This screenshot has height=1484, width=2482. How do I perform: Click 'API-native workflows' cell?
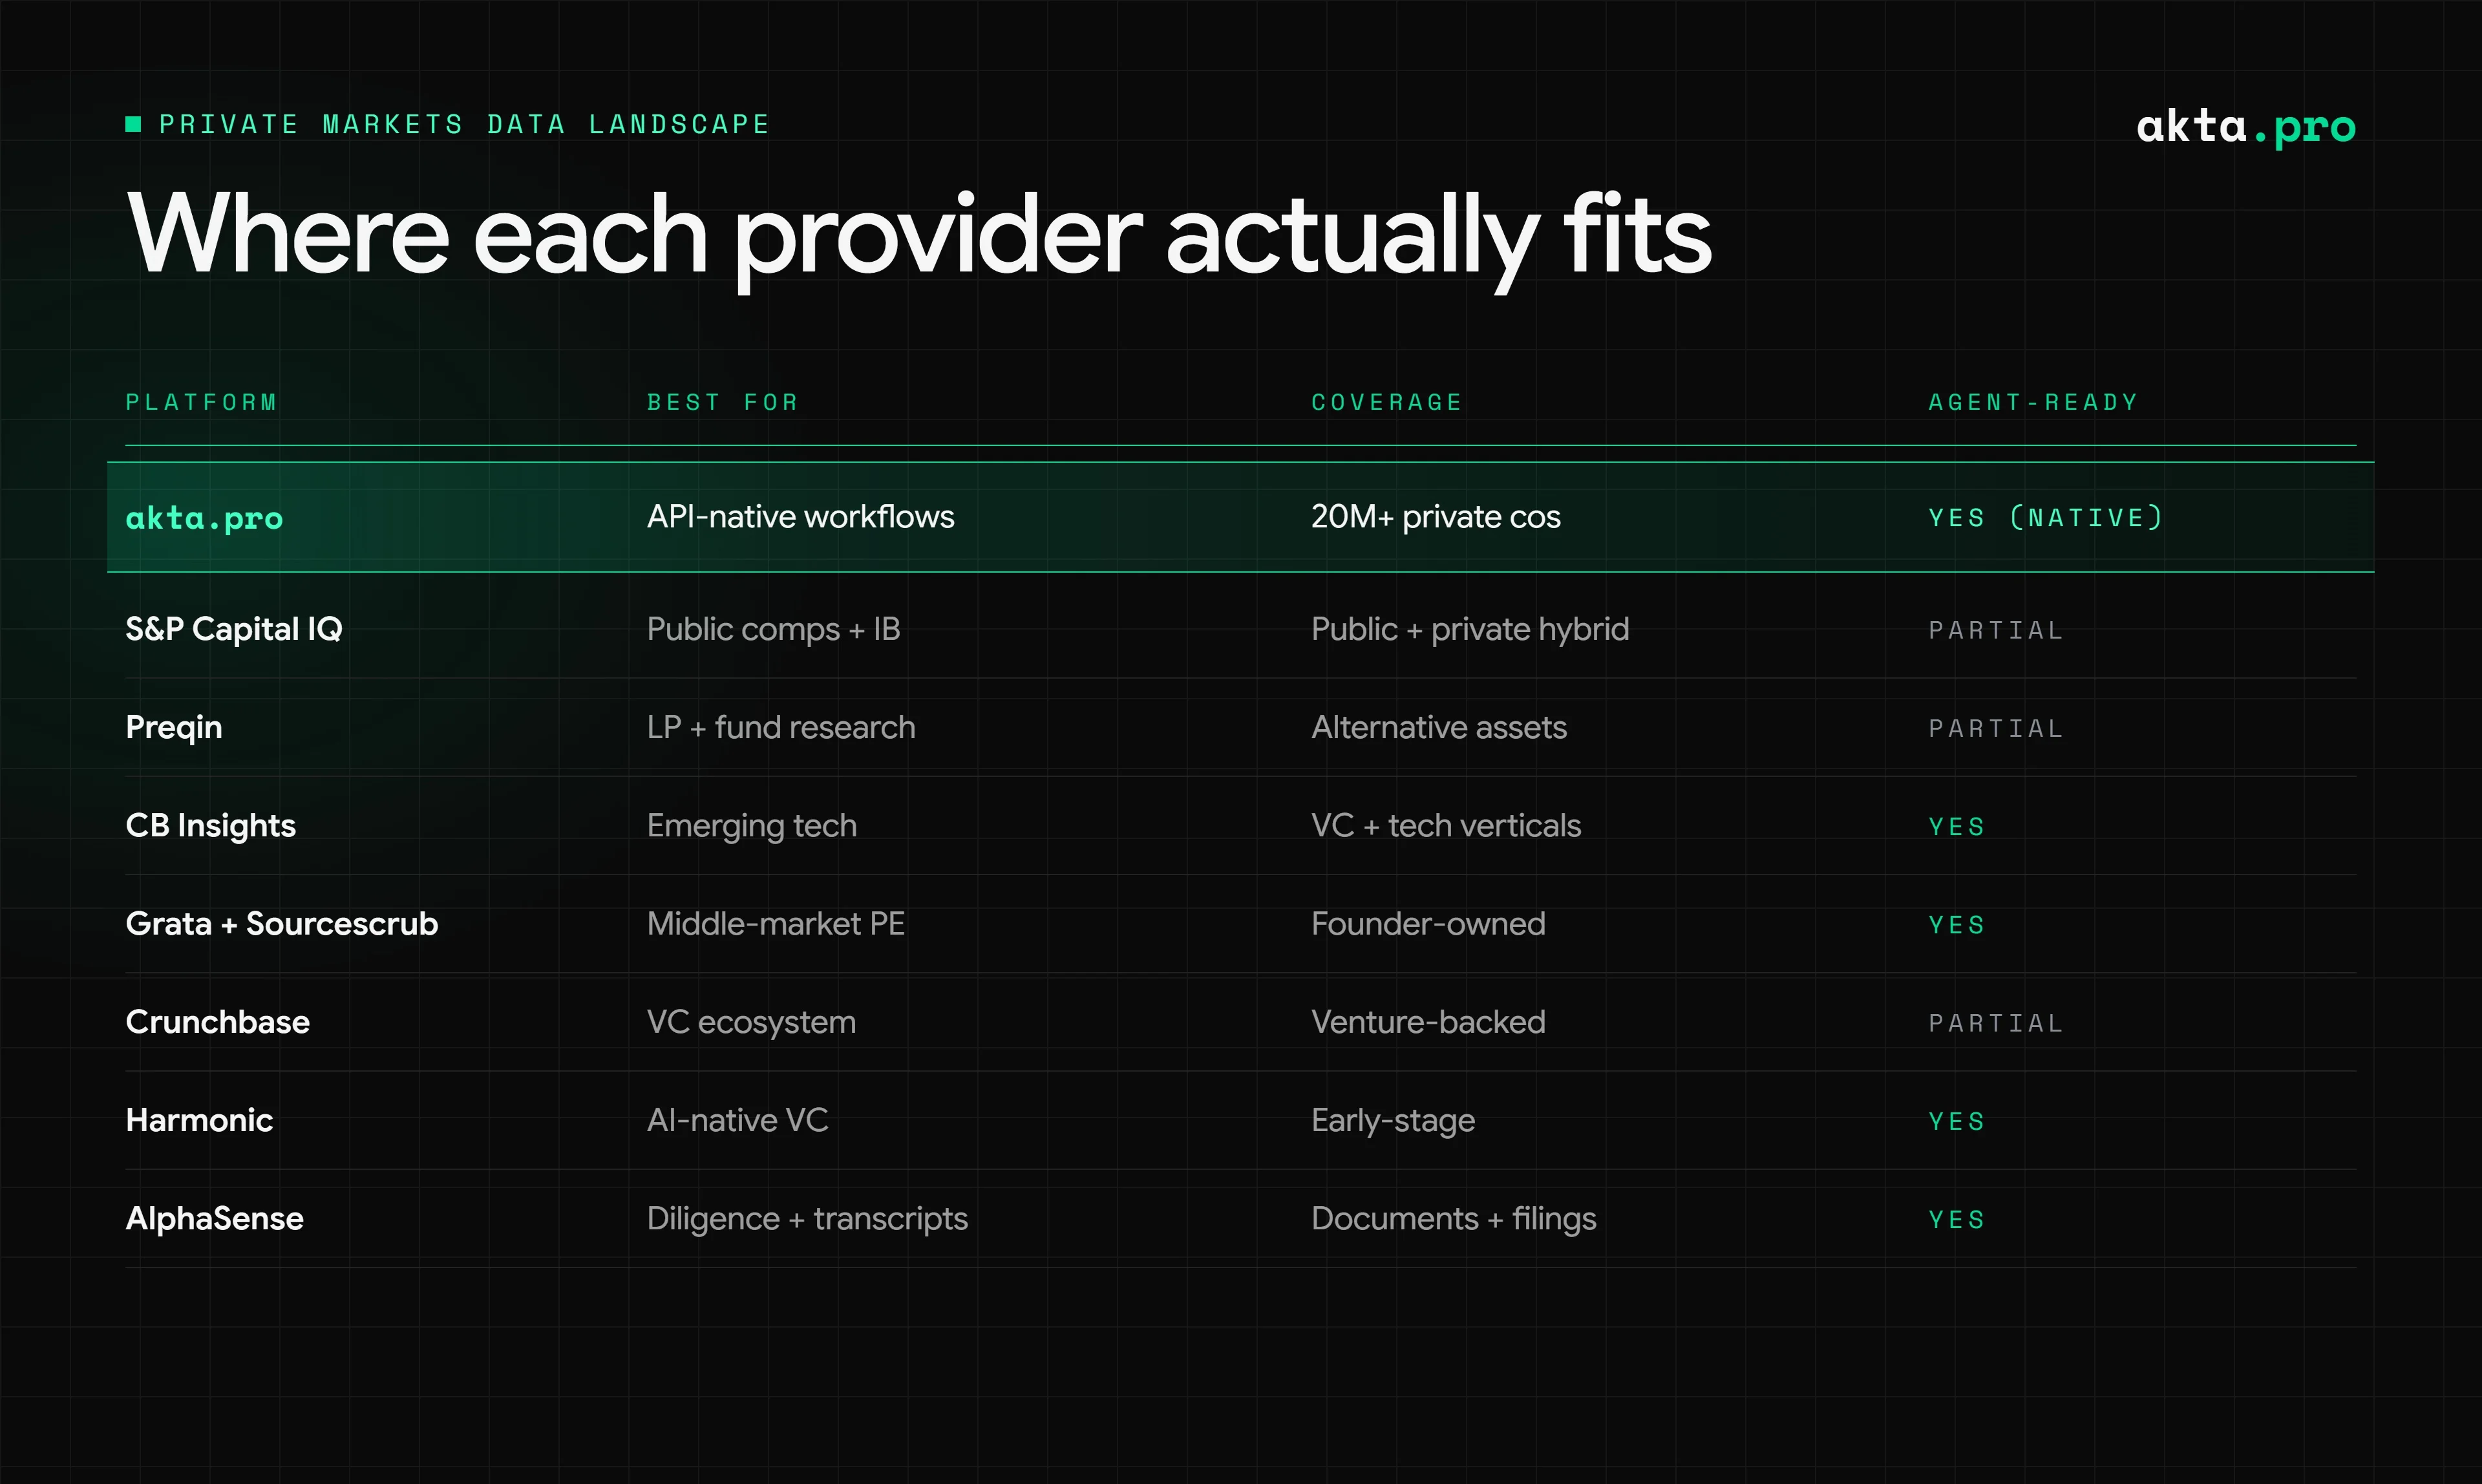(x=800, y=517)
